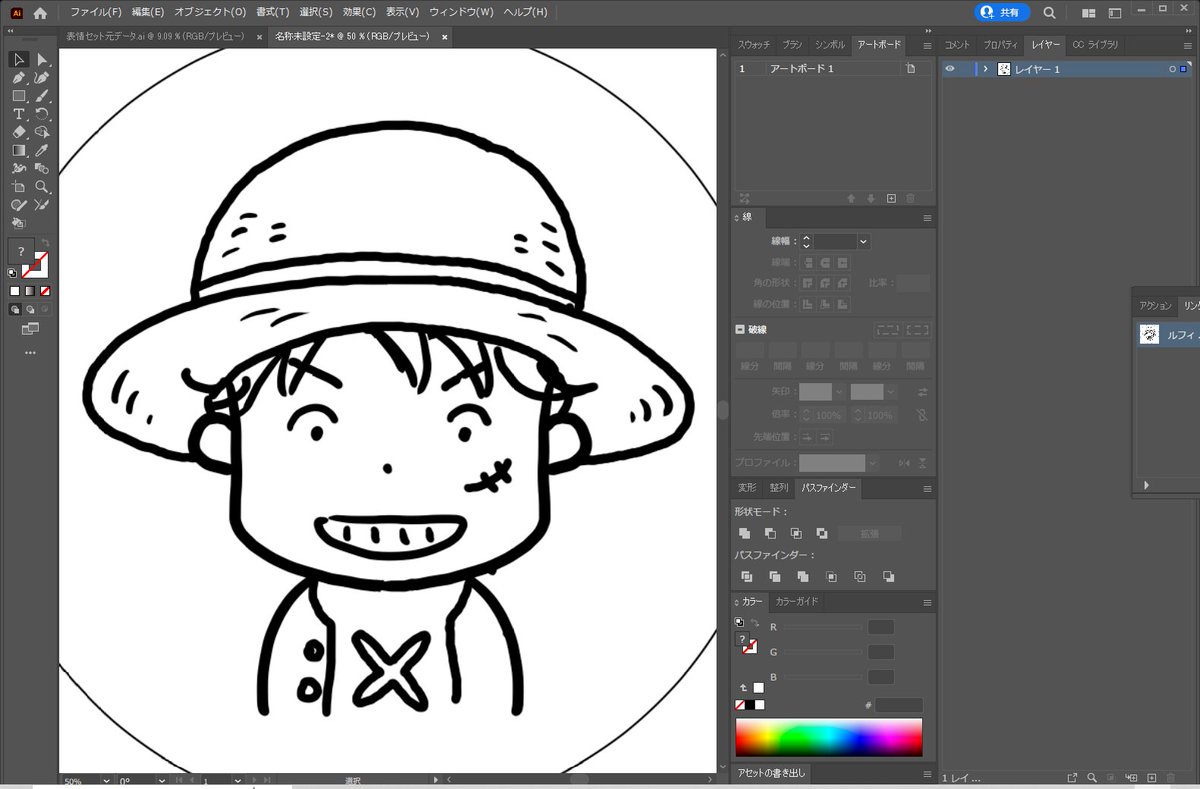Image resolution: width=1200 pixels, height=789 pixels.
Task: Switch to the スウォッチ tab
Action: click(x=754, y=46)
